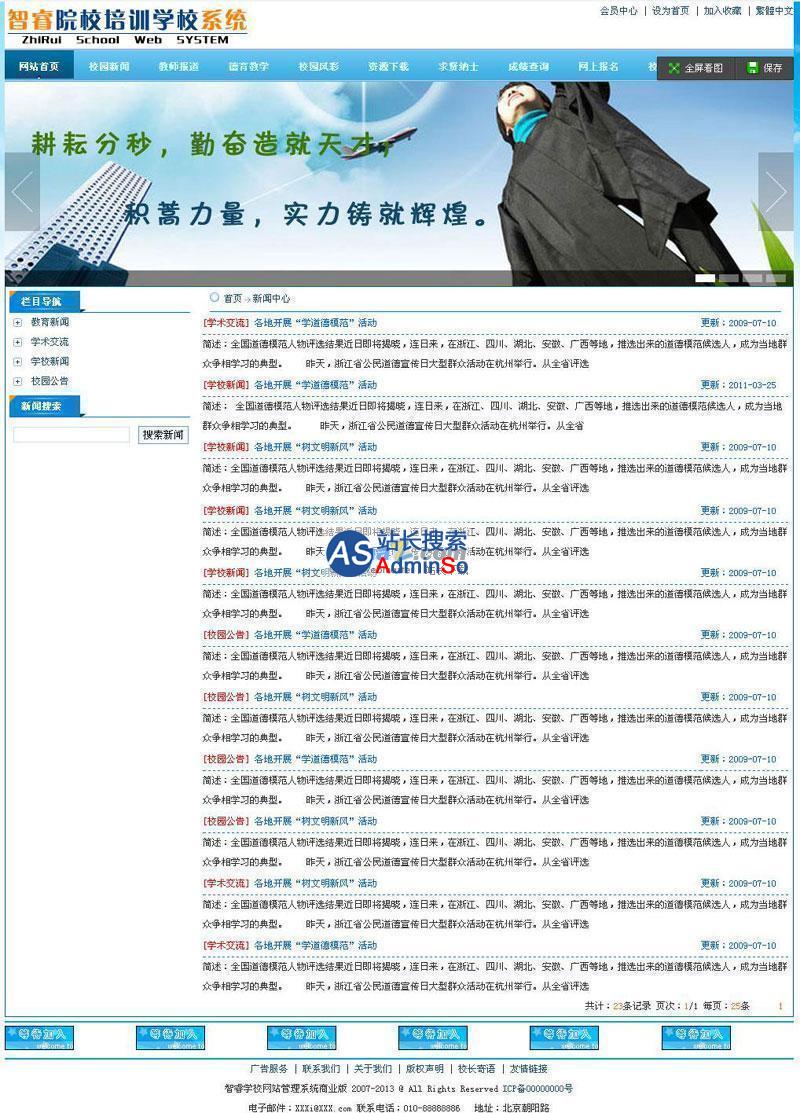Select the 德育教学 navigation item
Viewport: 800px width, 1113px height.
pos(248,67)
